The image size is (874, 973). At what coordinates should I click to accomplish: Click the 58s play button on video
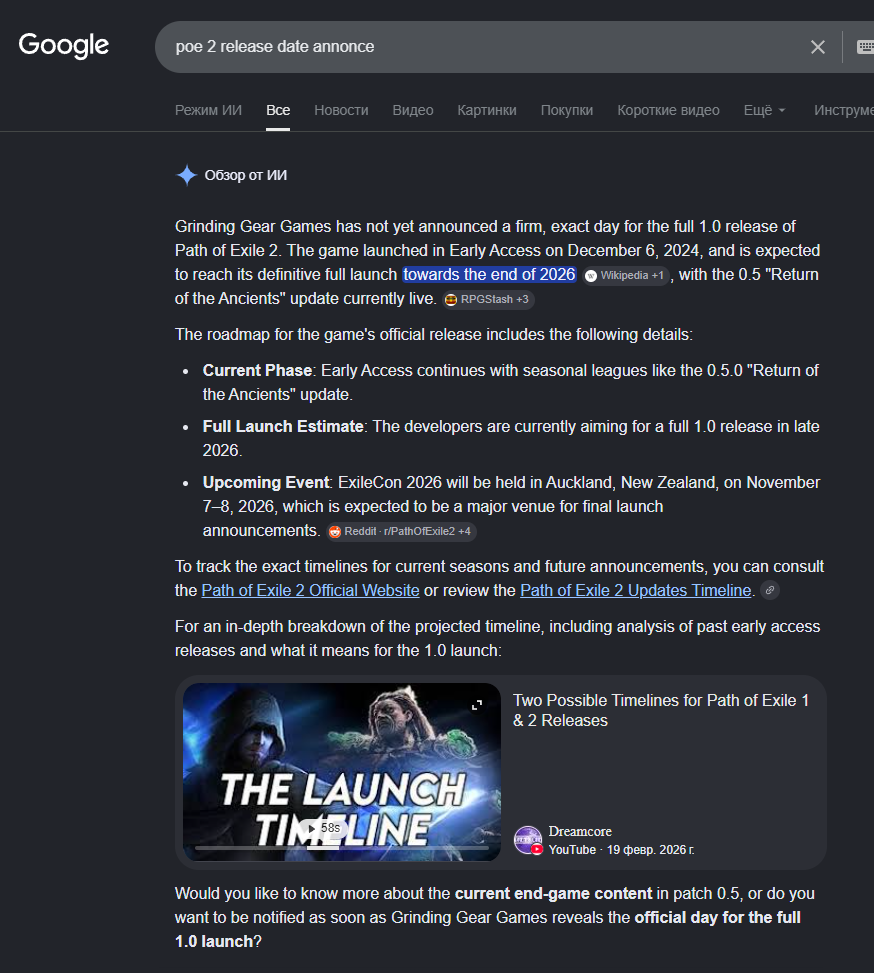point(323,828)
